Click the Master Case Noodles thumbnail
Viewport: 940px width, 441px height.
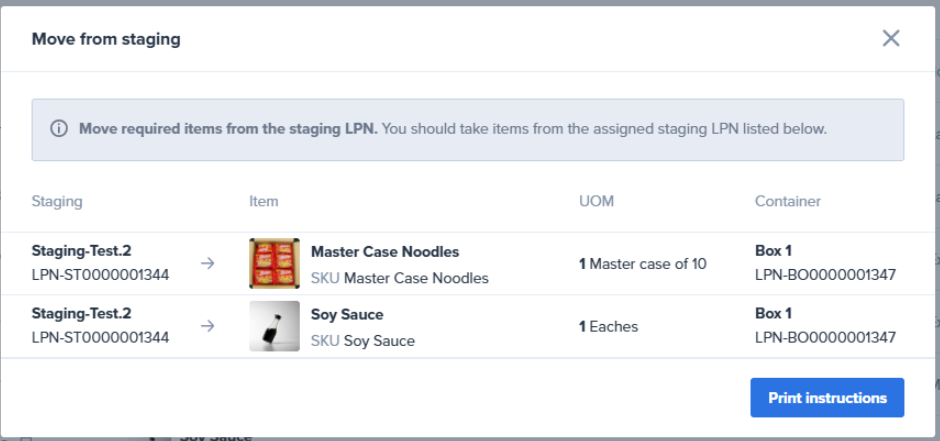[274, 264]
